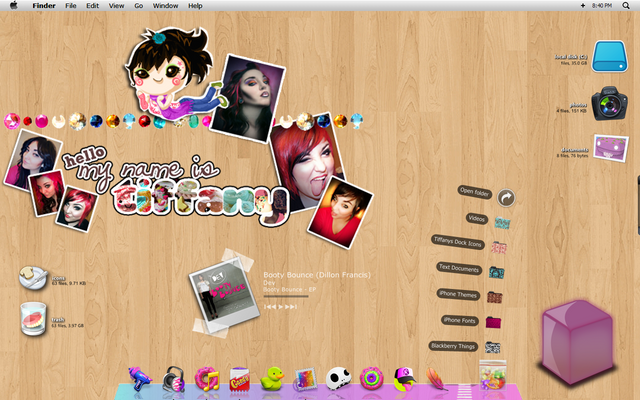Open the green rubber duck dock icon
Image resolution: width=640 pixels, height=400 pixels.
272,379
